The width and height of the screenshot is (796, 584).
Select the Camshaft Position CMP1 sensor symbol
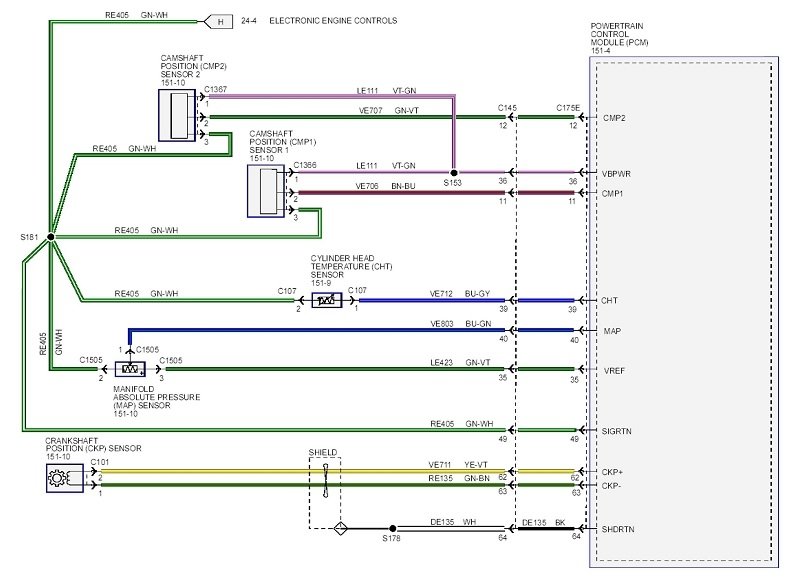point(266,191)
